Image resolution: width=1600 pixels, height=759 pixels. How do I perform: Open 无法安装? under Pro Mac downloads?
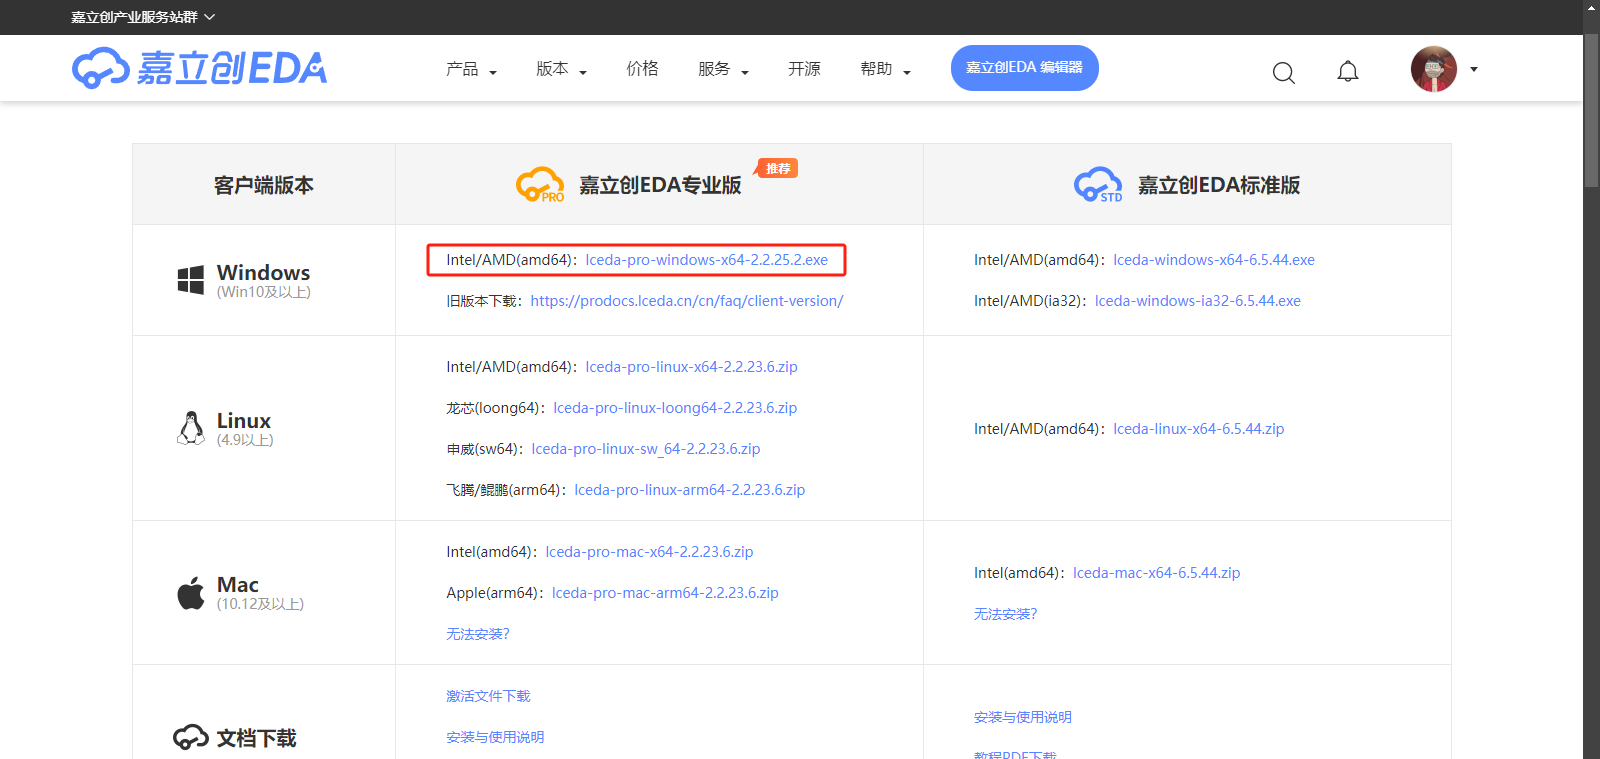pos(478,634)
